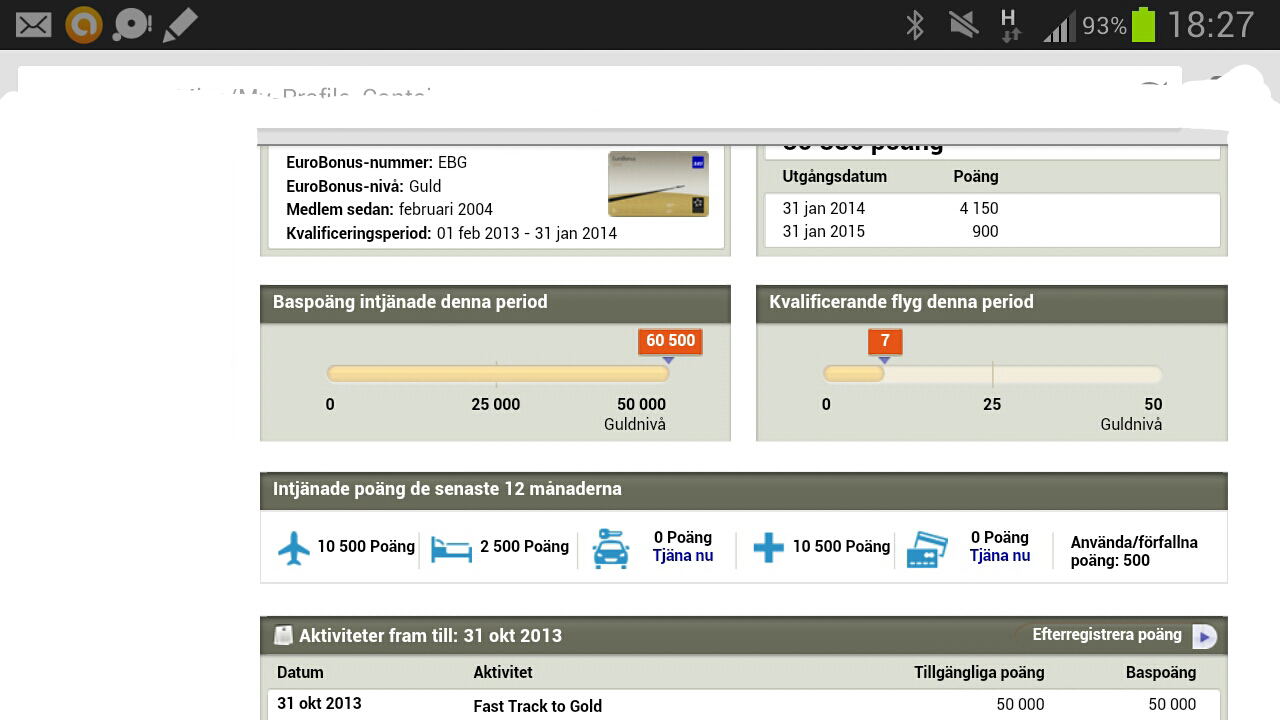Open the orange circular app notification icon
The width and height of the screenshot is (1280, 720).
(x=84, y=25)
